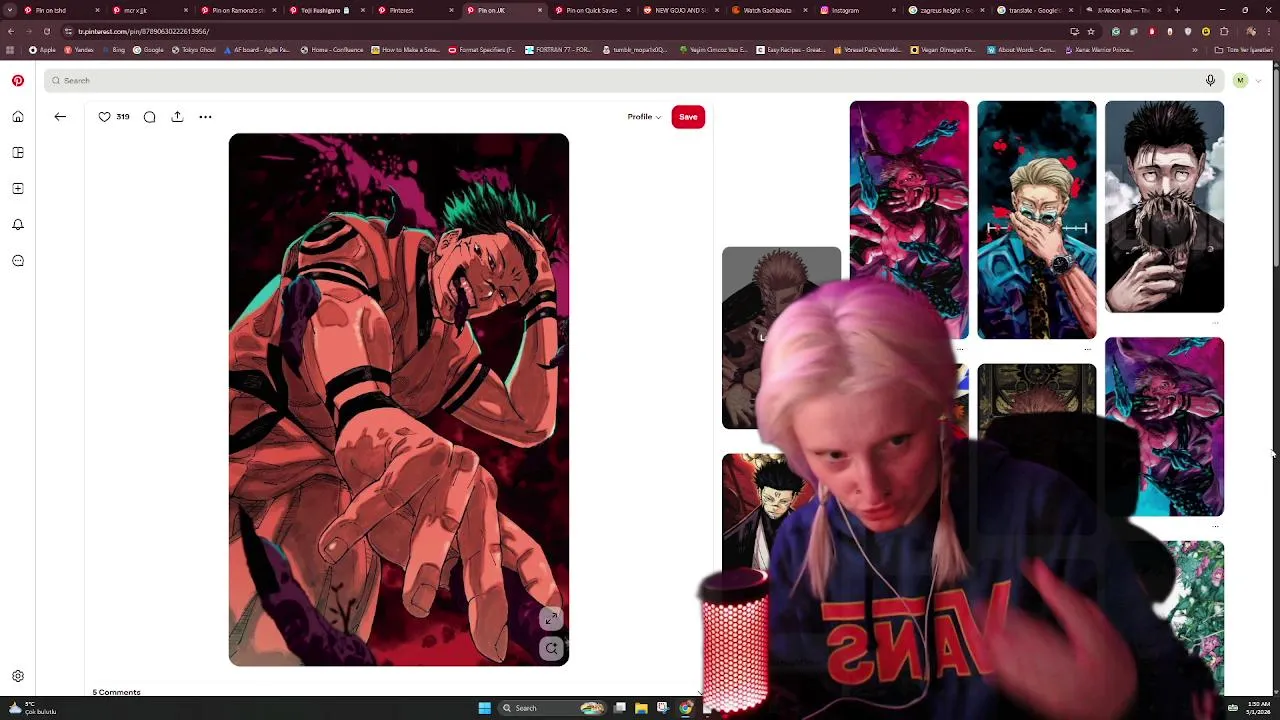
Task: Expand account options chevron beside avatar
Action: click(1258, 80)
